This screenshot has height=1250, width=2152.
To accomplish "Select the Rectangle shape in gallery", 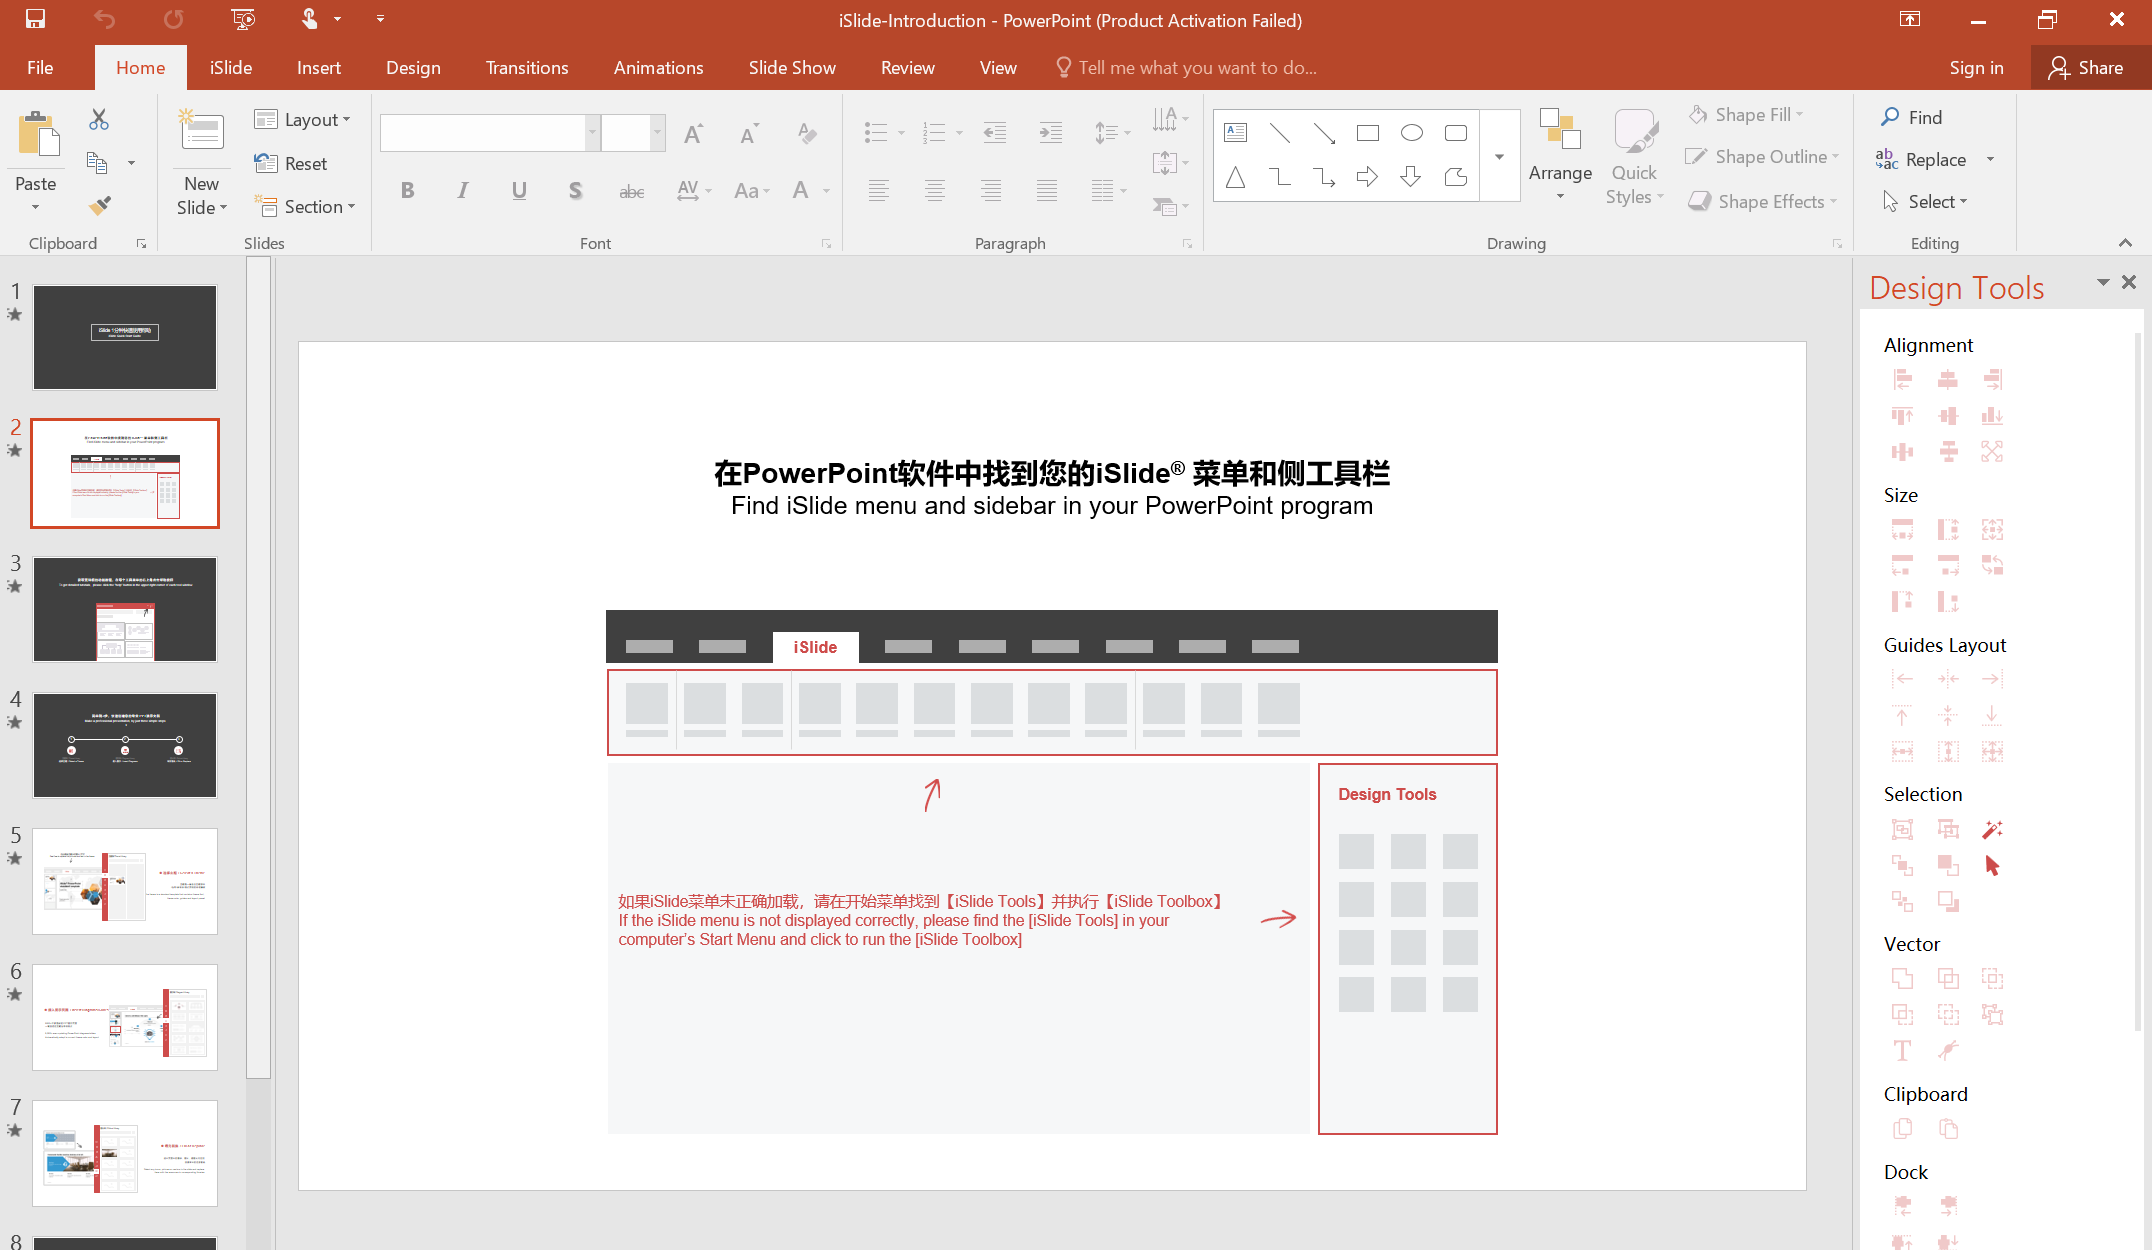I will pyautogui.click(x=1367, y=133).
